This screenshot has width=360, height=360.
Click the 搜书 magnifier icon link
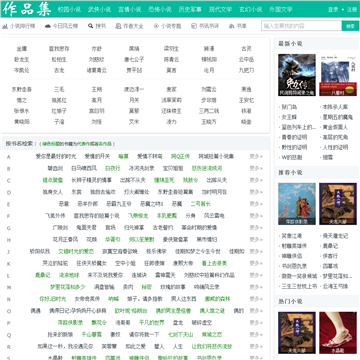(x=97, y=26)
